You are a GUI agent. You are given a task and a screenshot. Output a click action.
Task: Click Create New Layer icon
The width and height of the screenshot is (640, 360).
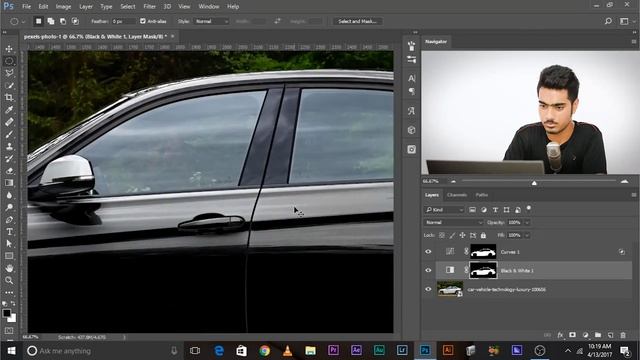[611, 335]
